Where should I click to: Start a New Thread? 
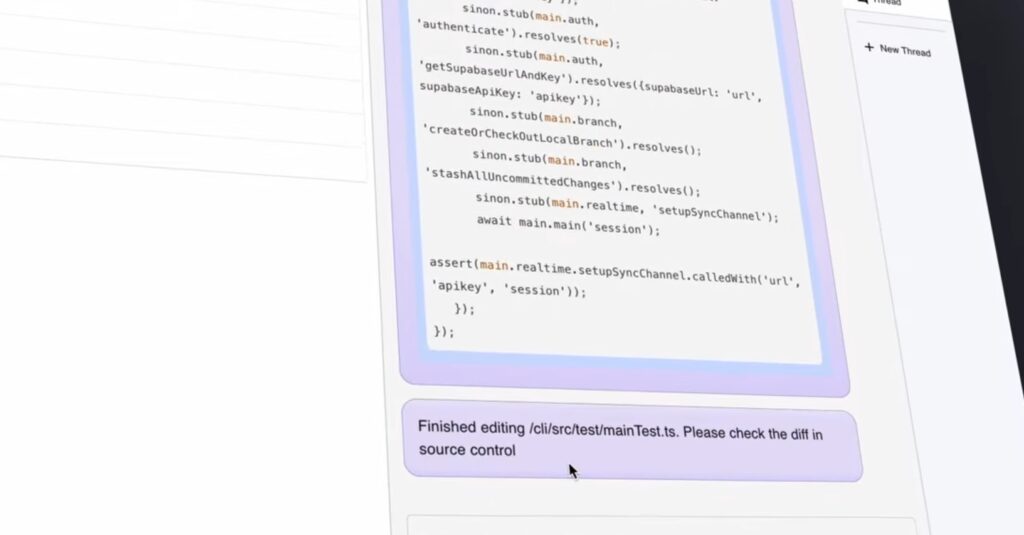(897, 50)
